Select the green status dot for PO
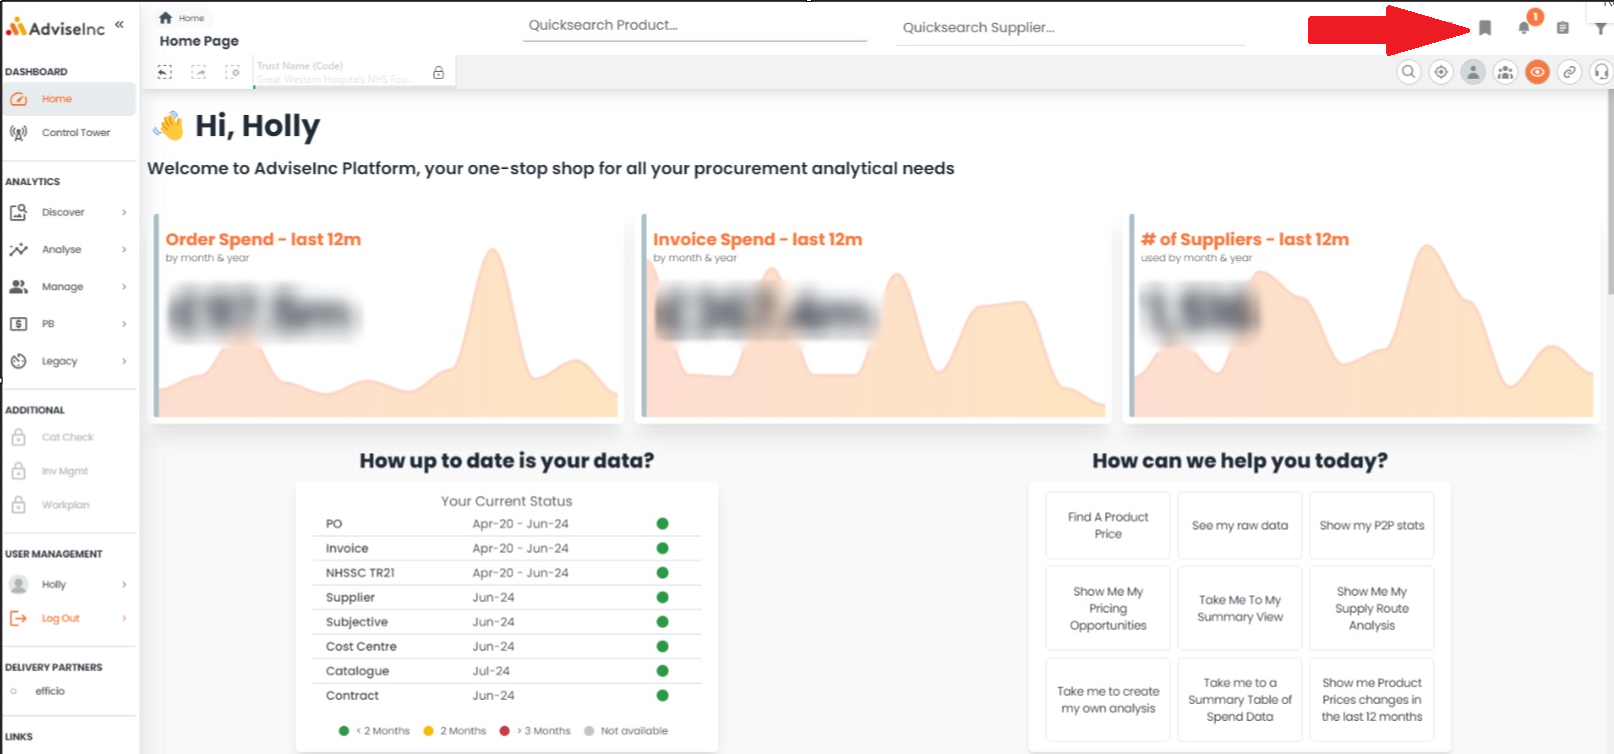Screen dimensions: 1614x754 pos(662,524)
